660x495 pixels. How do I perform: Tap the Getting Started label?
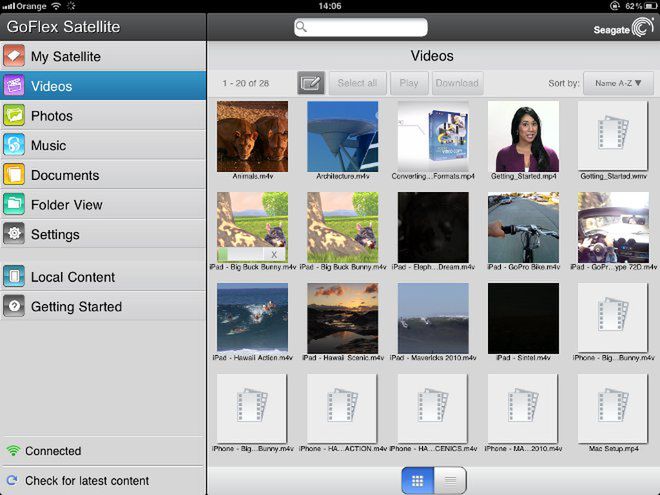(76, 306)
